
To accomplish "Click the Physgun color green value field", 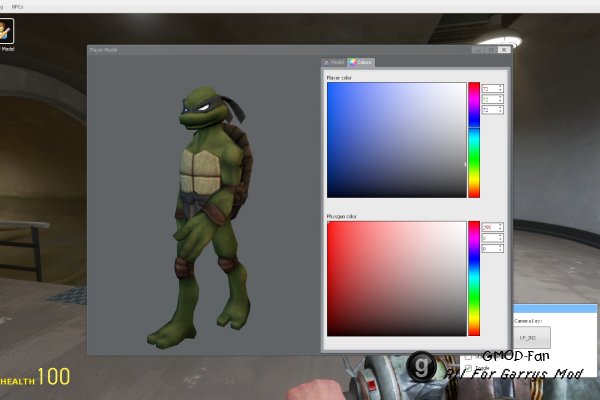I will (x=492, y=238).
